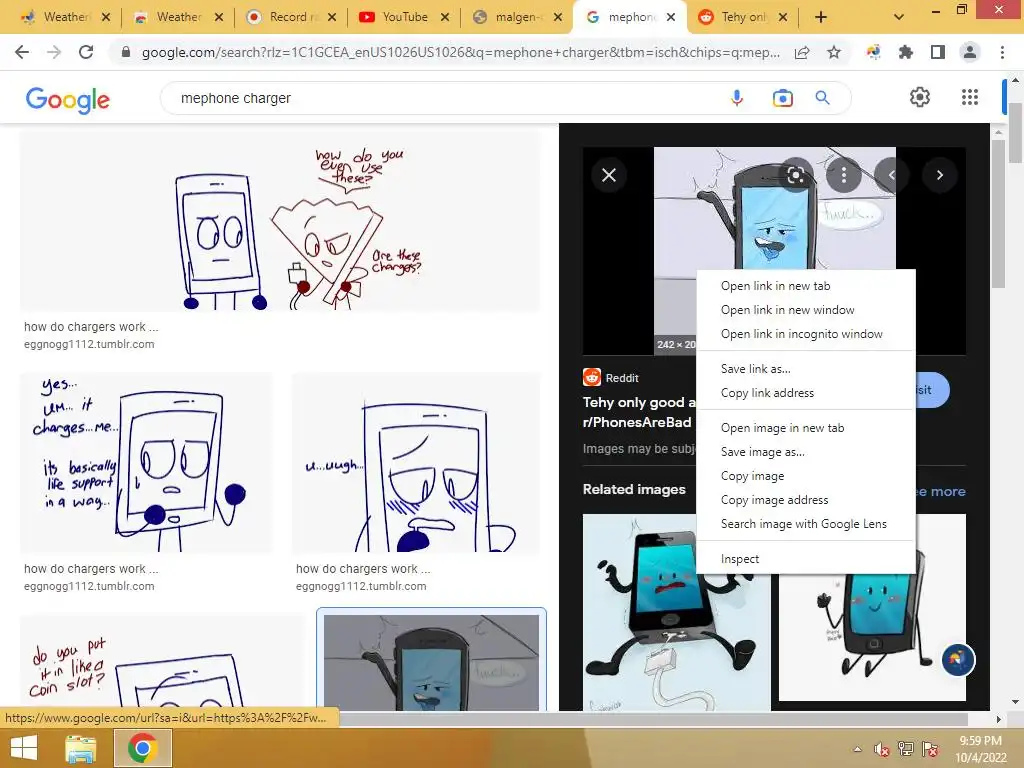Click the Google Lens icon on preview image
1024x768 pixels.
(795, 175)
